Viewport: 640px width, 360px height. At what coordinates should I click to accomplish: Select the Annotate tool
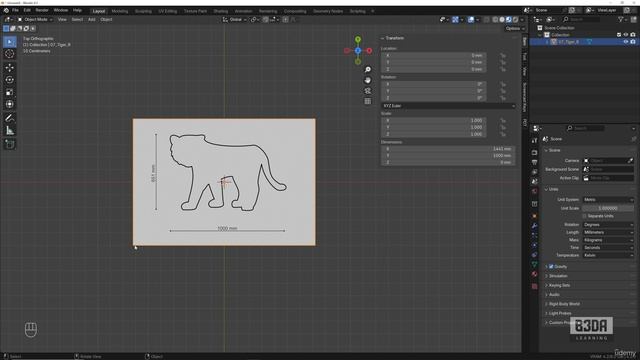coord(10,118)
